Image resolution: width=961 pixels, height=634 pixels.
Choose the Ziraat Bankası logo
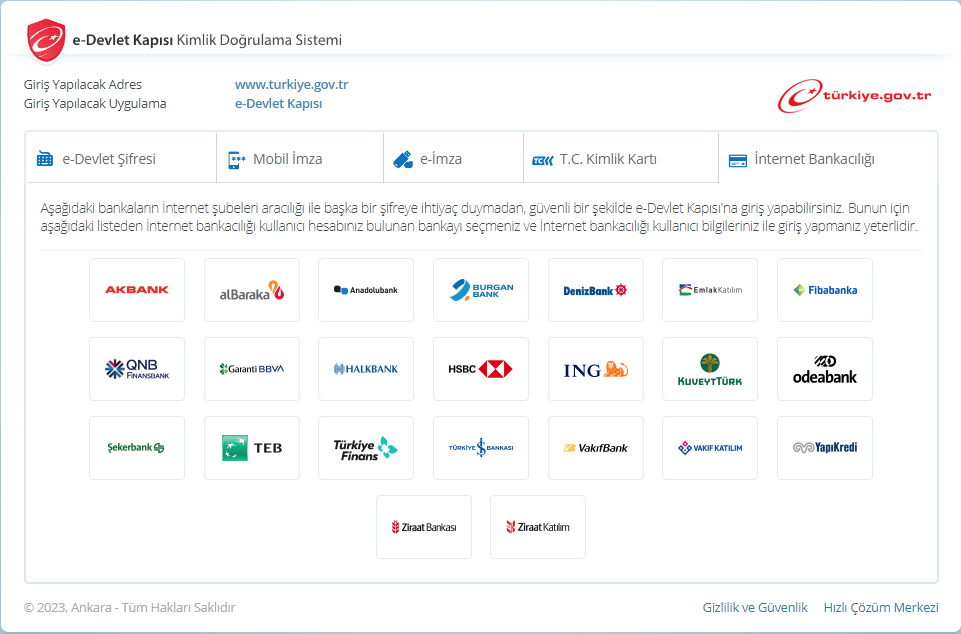423,527
